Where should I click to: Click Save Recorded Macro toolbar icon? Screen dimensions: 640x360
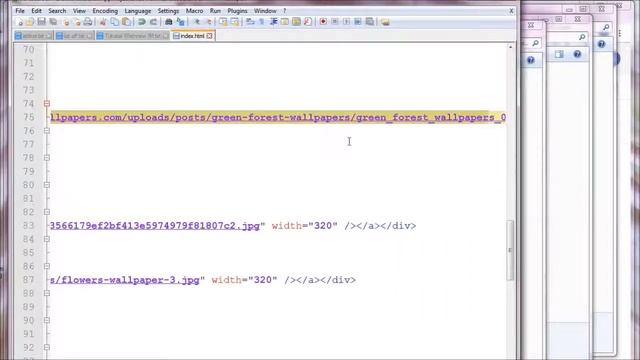[x=370, y=22]
